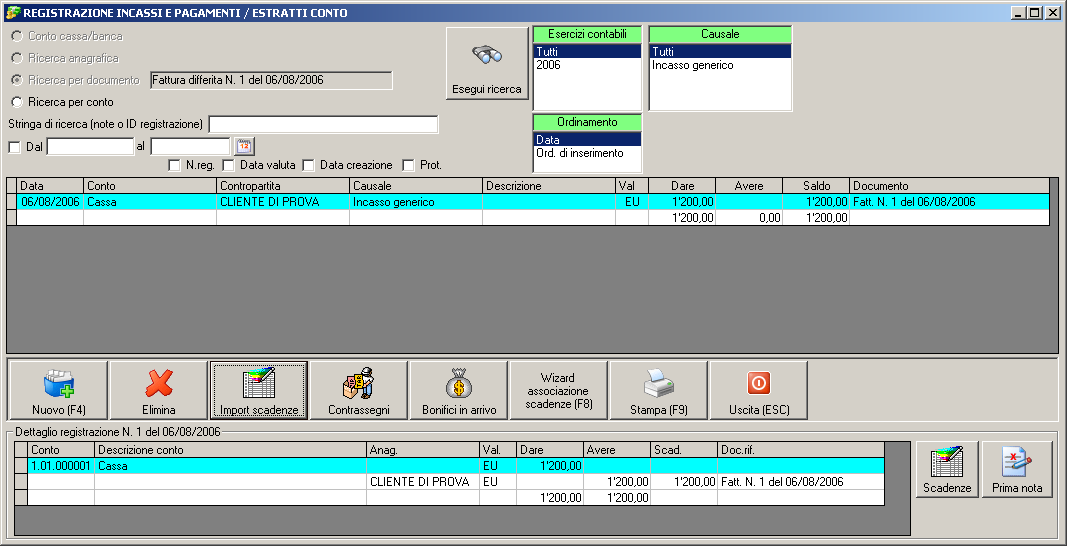Click the Ordinamento green header
1067x546 pixels.
point(587,123)
